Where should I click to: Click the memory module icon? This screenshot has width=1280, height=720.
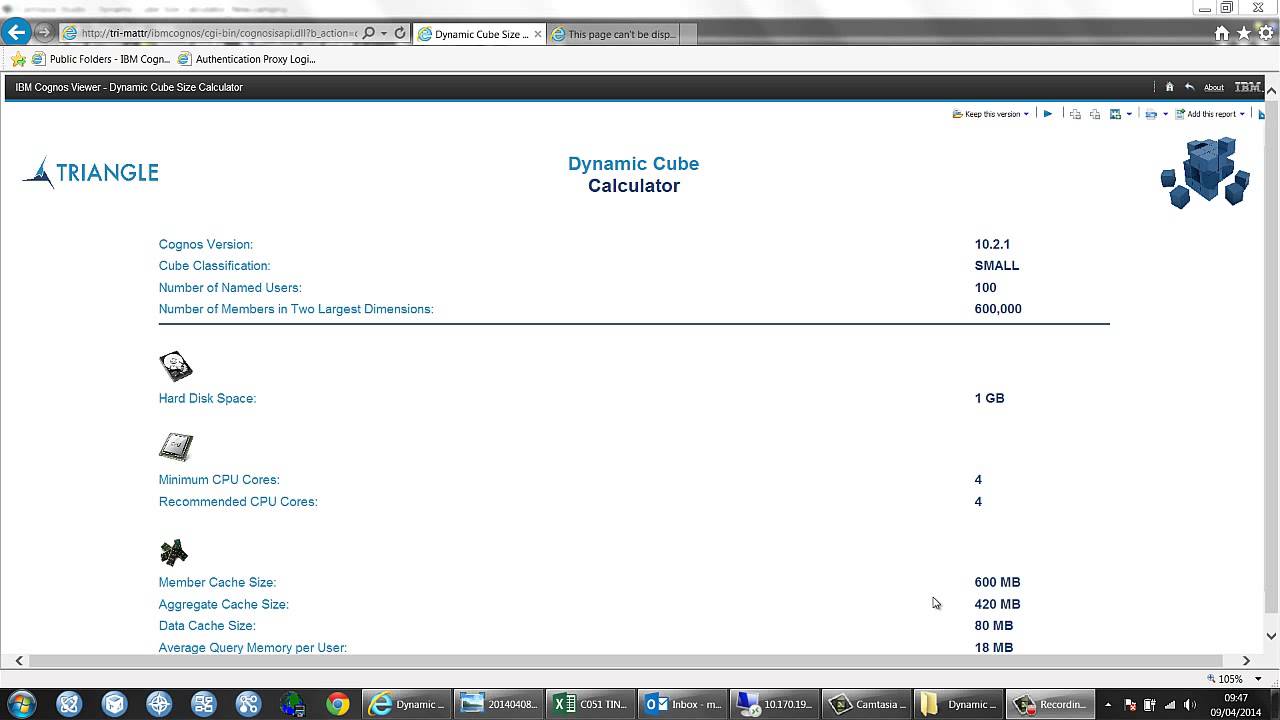[x=173, y=552]
